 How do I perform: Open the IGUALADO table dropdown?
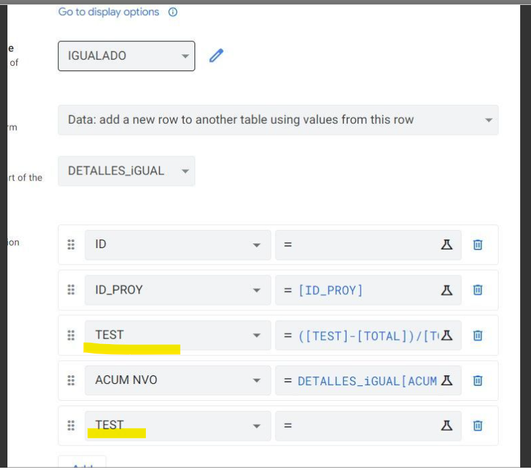coord(126,56)
